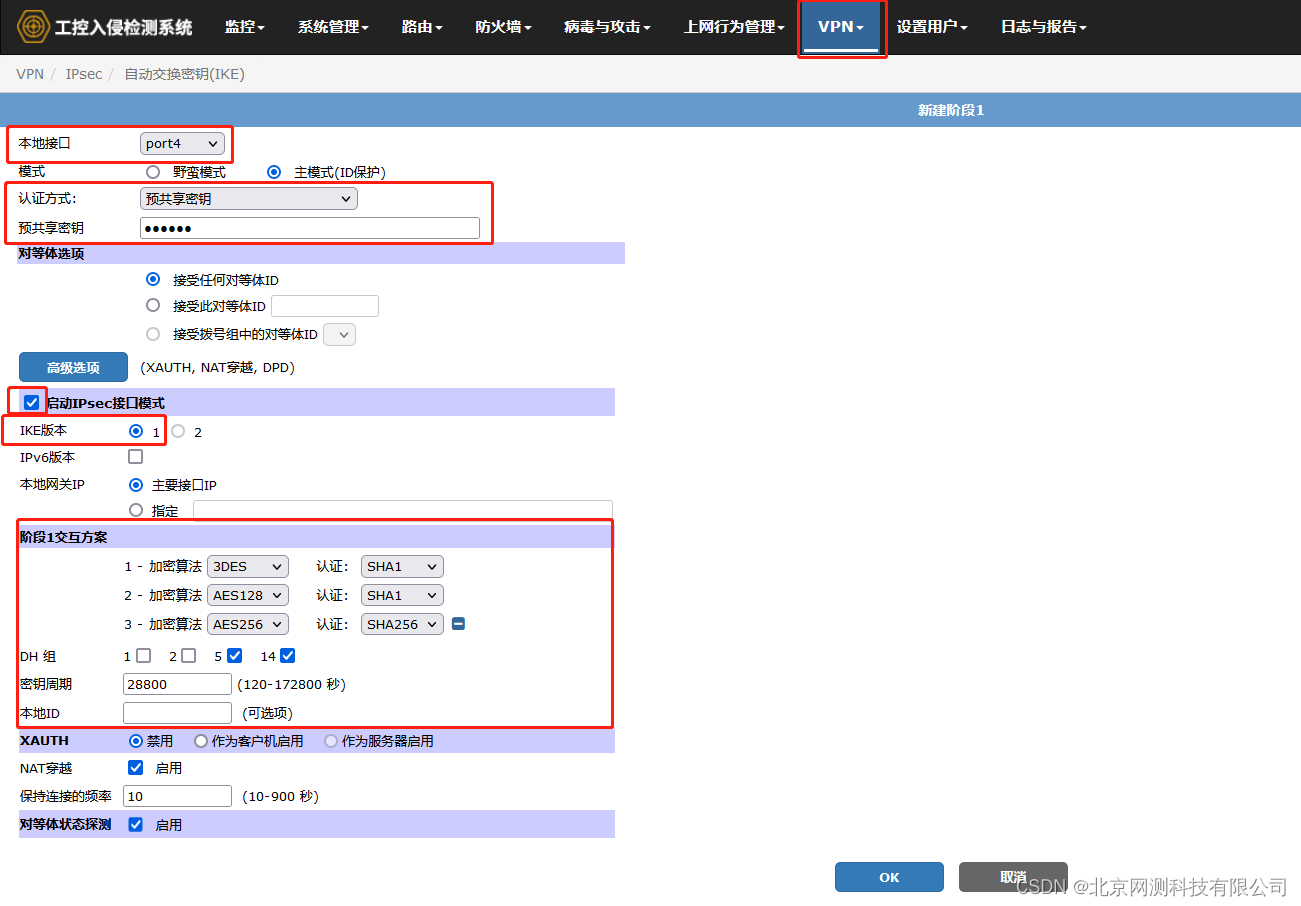This screenshot has width=1301, height=906.
Task: Click the 保持连接的频率 field
Action: [177, 796]
